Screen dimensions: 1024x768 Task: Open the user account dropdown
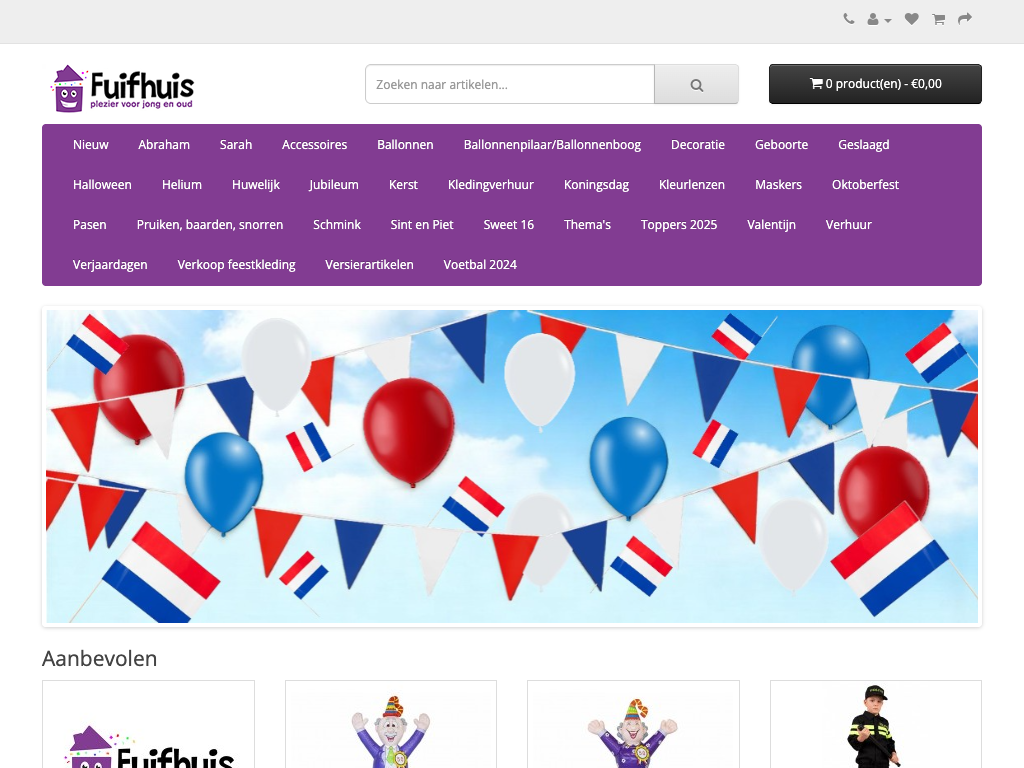[x=879, y=20]
